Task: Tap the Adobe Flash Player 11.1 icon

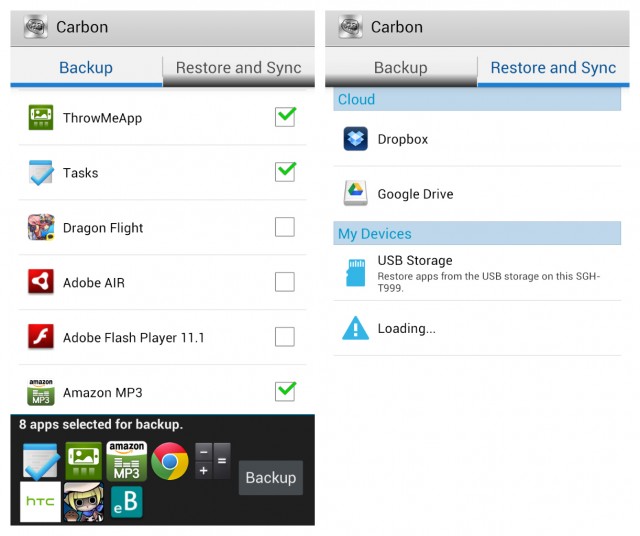Action: click(x=41, y=337)
